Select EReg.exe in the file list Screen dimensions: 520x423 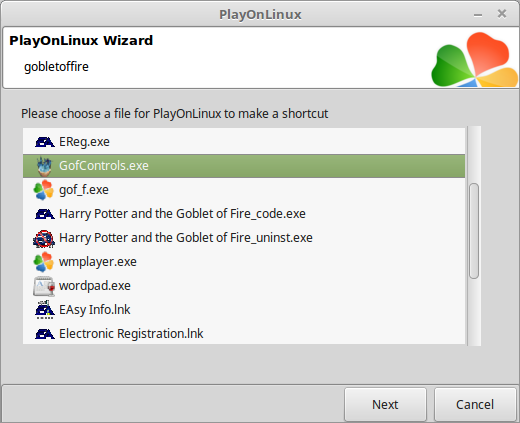(x=244, y=142)
